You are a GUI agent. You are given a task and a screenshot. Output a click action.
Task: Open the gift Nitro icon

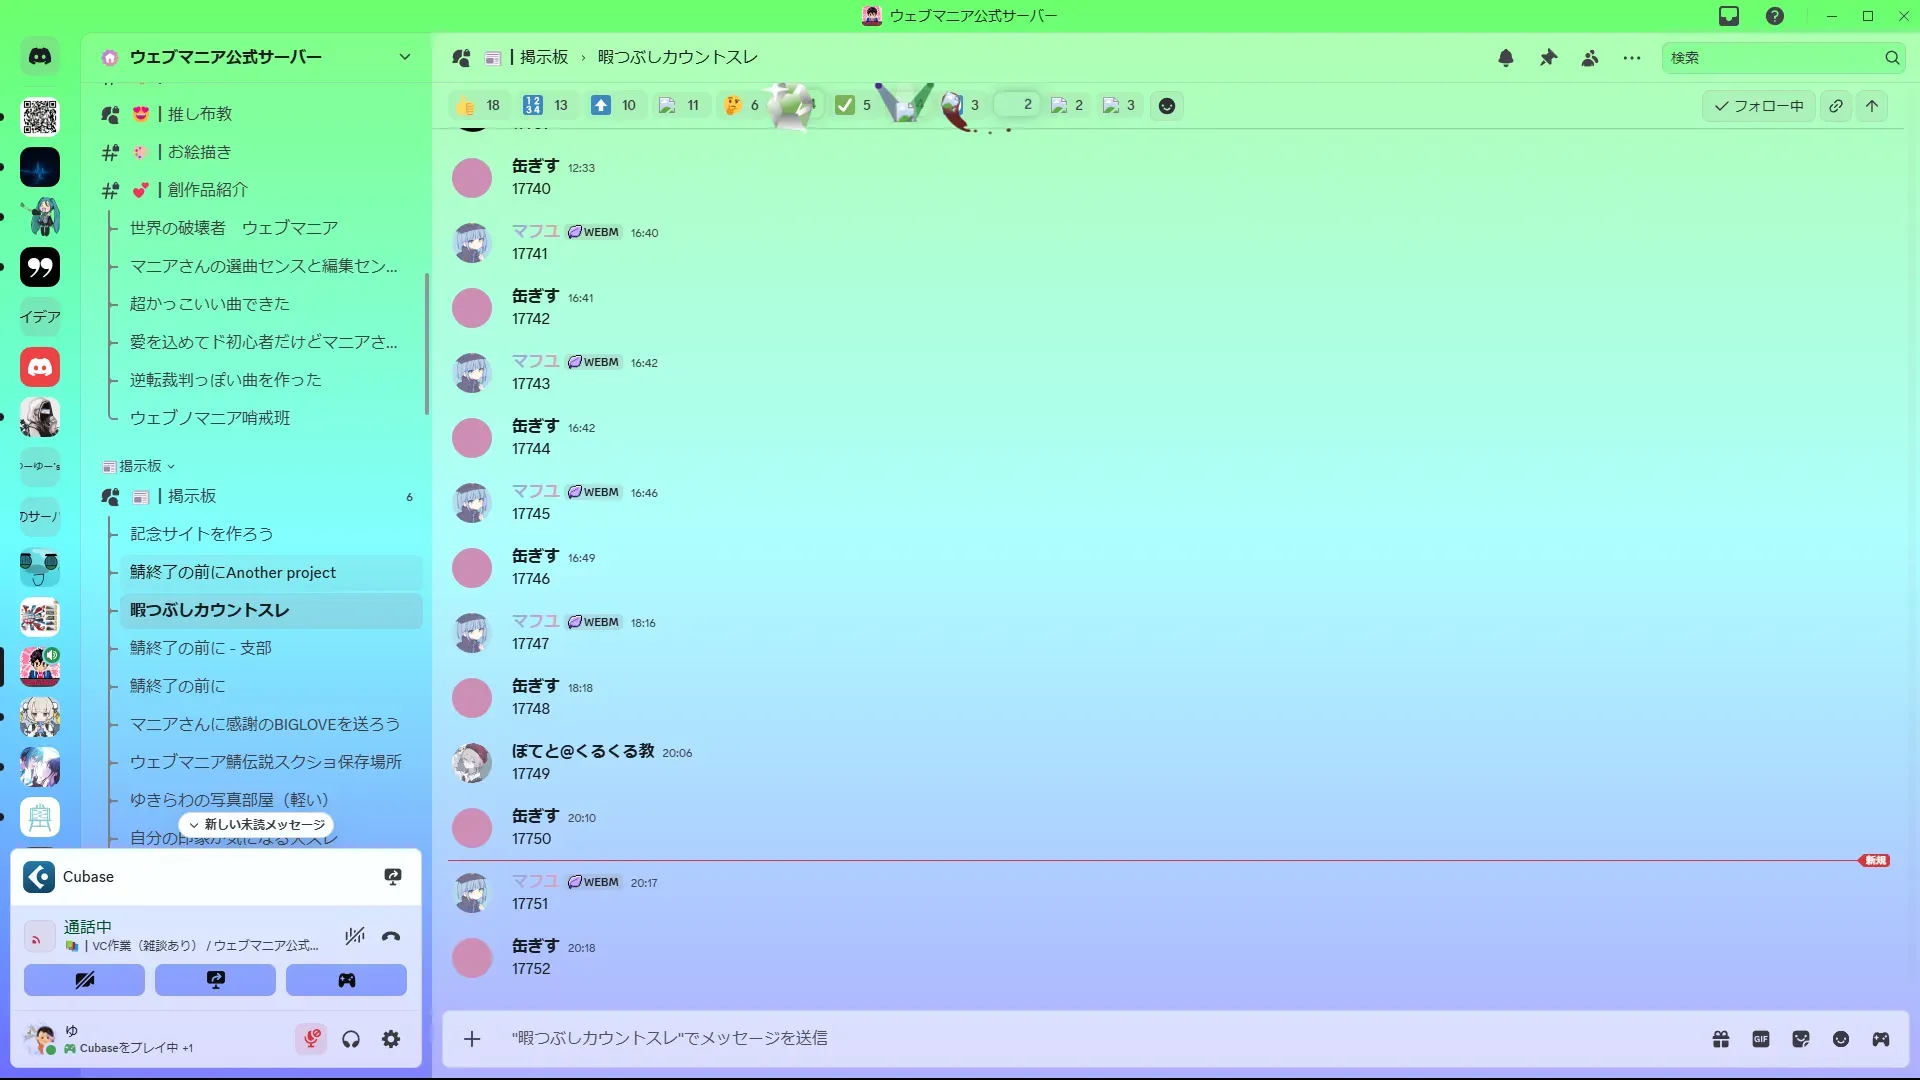1721,1039
